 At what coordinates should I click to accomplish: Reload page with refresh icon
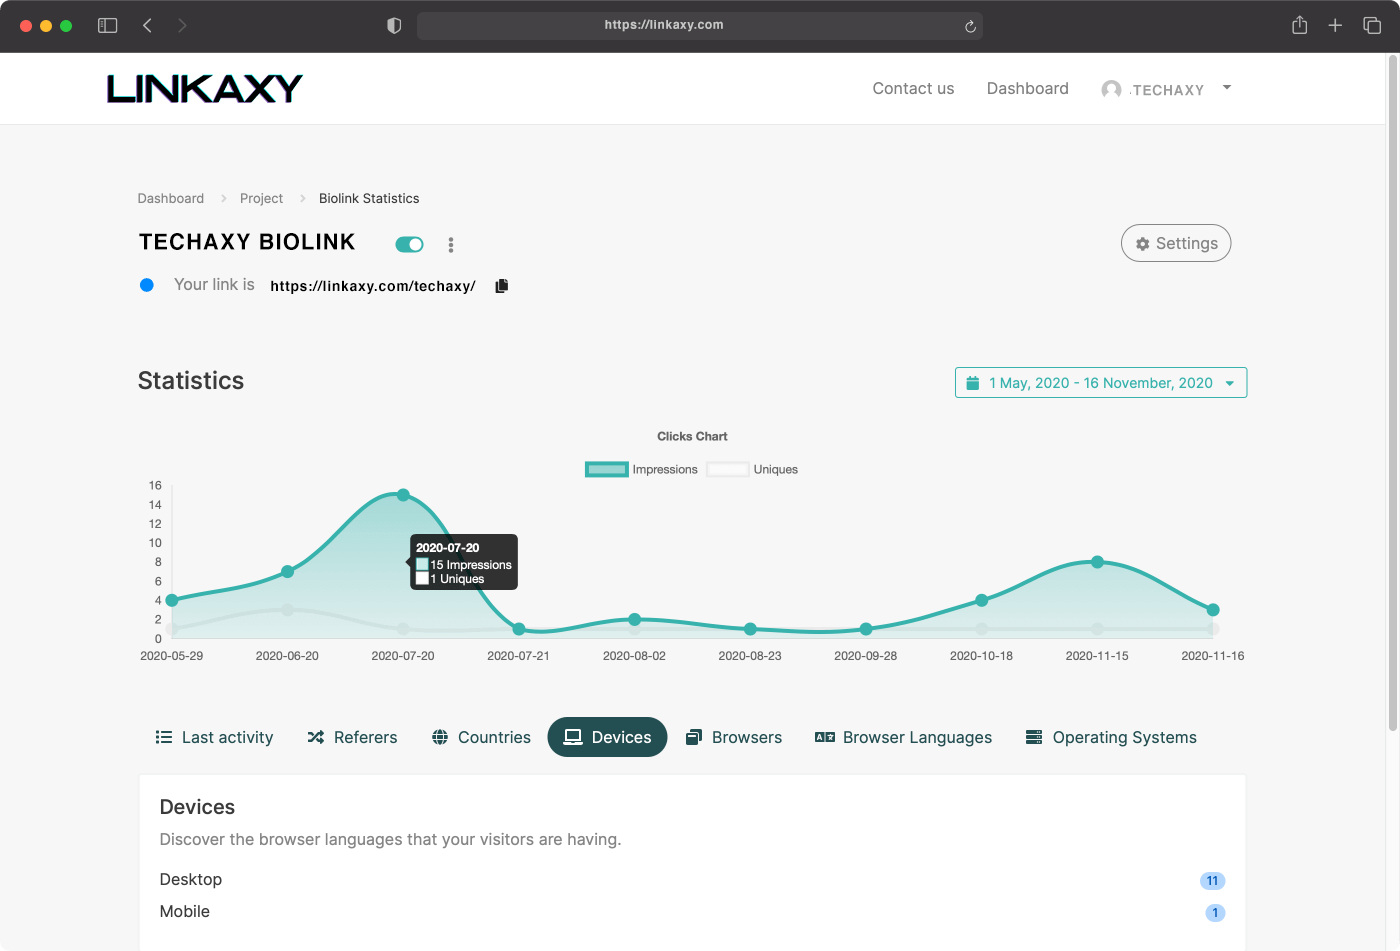coord(970,26)
